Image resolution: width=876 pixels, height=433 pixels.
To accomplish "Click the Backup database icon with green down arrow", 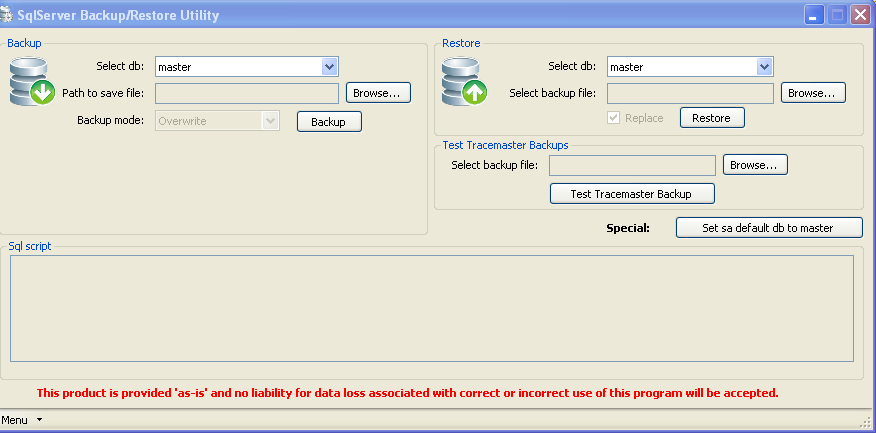I will pyautogui.click(x=32, y=82).
